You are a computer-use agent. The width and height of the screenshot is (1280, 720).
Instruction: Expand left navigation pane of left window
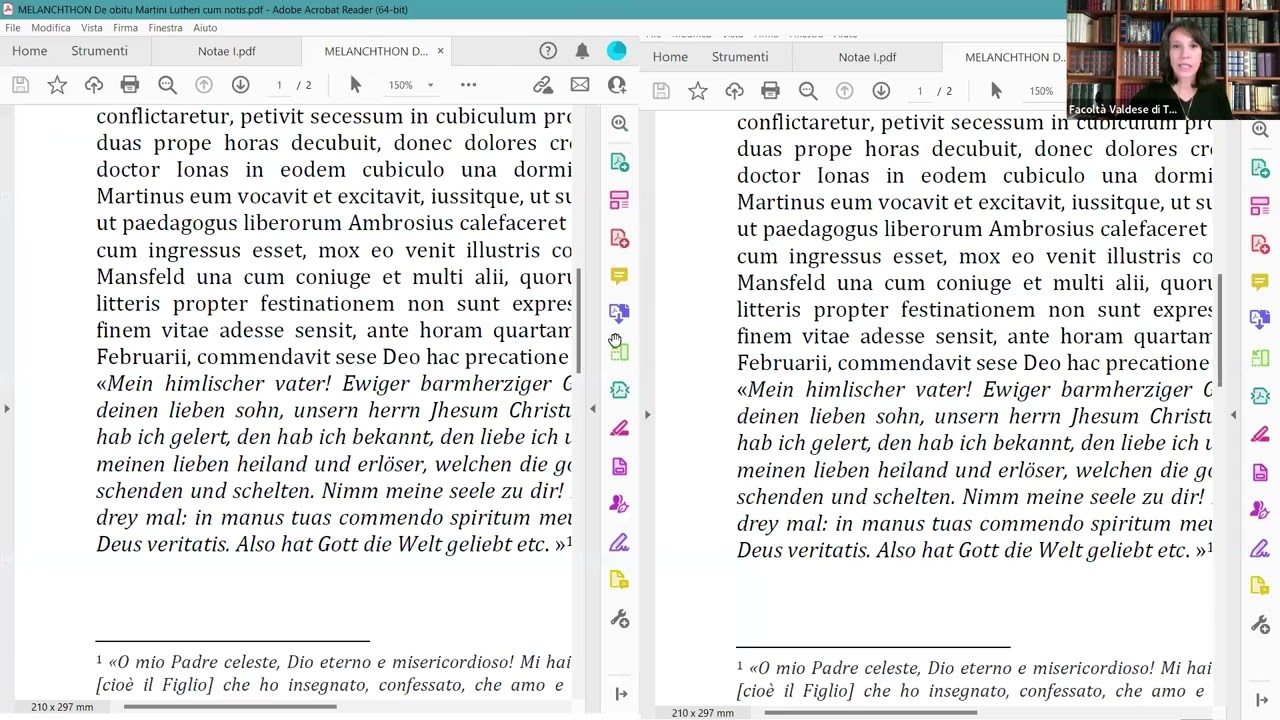[x=6, y=409]
